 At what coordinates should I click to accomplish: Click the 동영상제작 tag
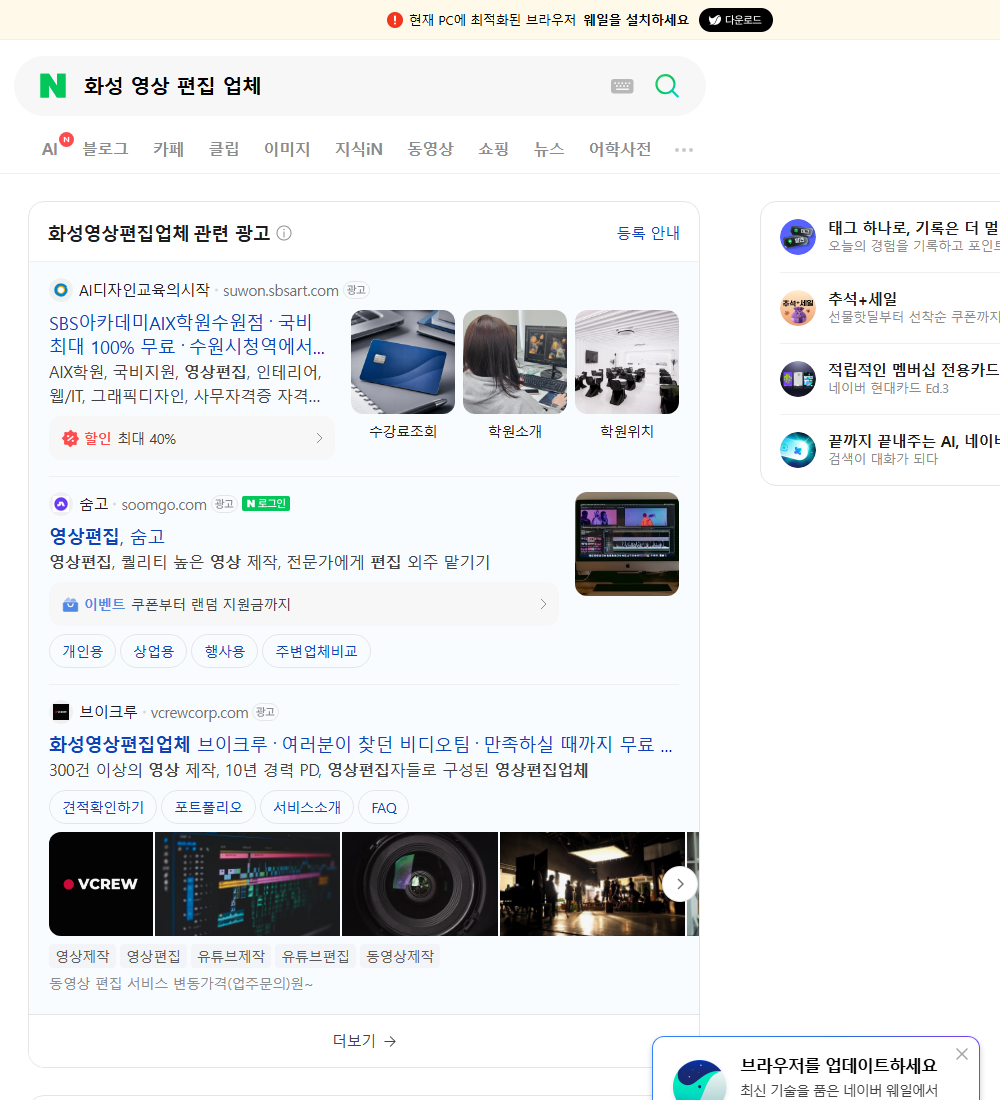click(400, 956)
